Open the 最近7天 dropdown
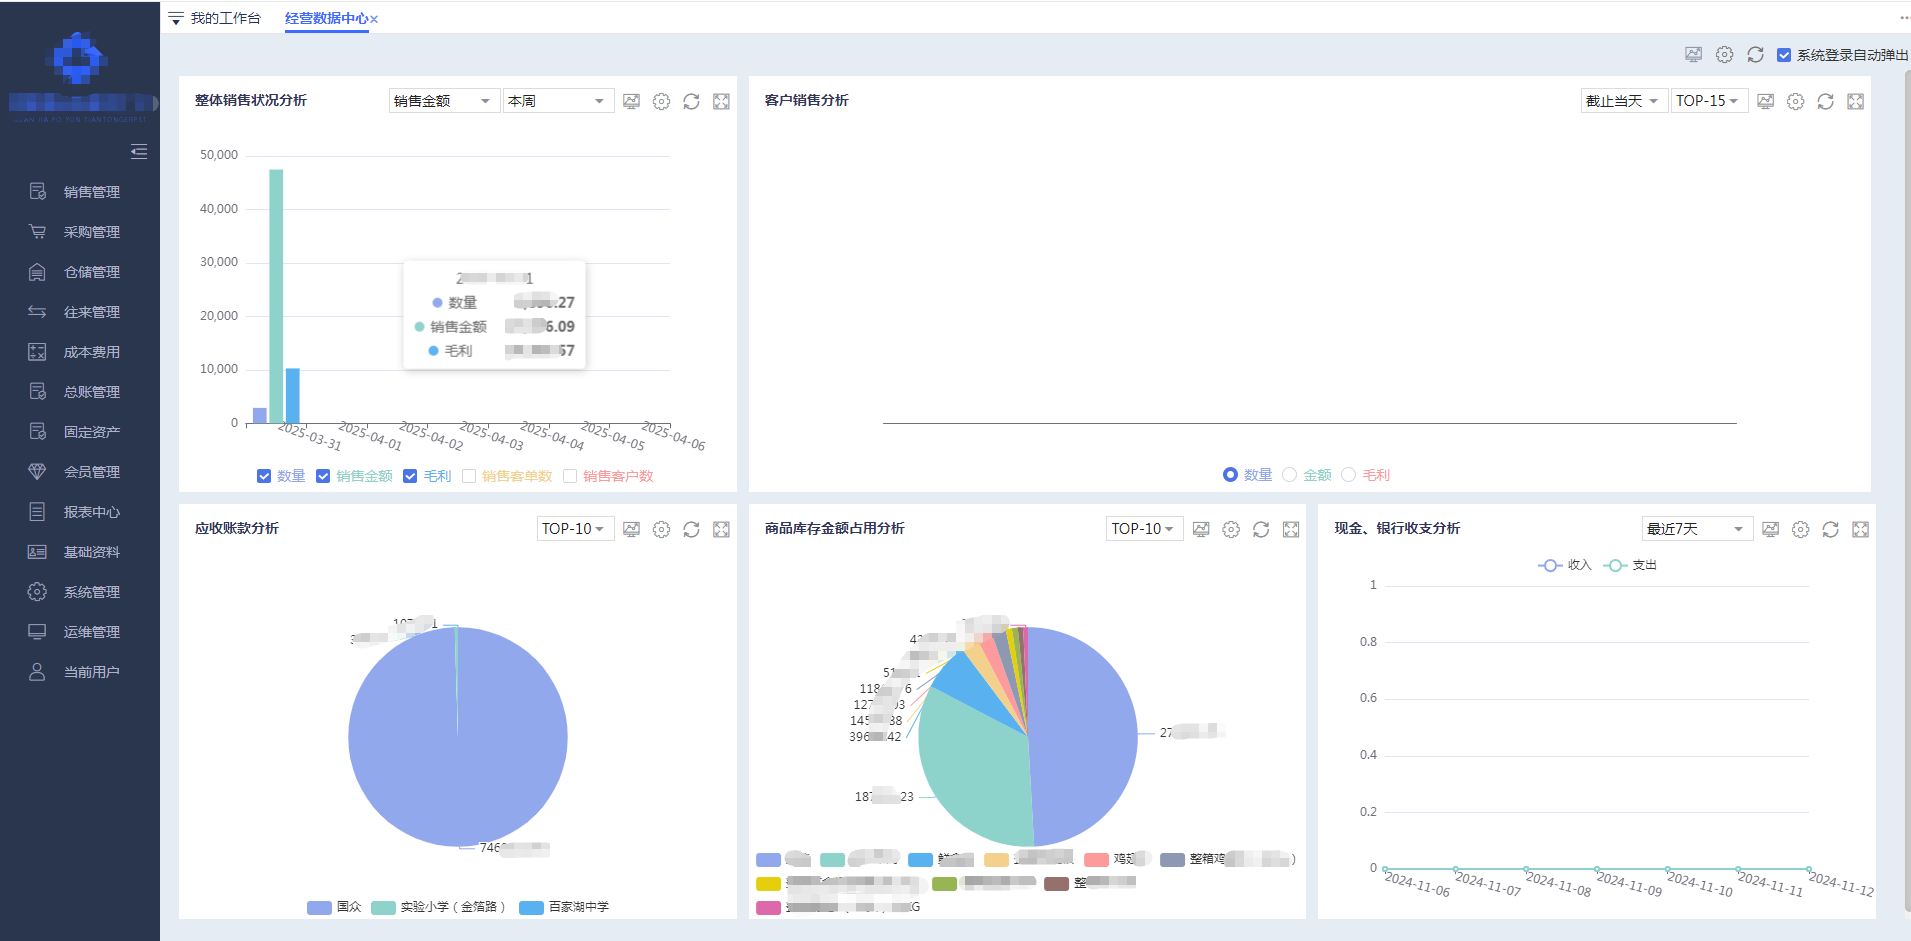Viewport: 1911px width, 941px height. 1696,529
